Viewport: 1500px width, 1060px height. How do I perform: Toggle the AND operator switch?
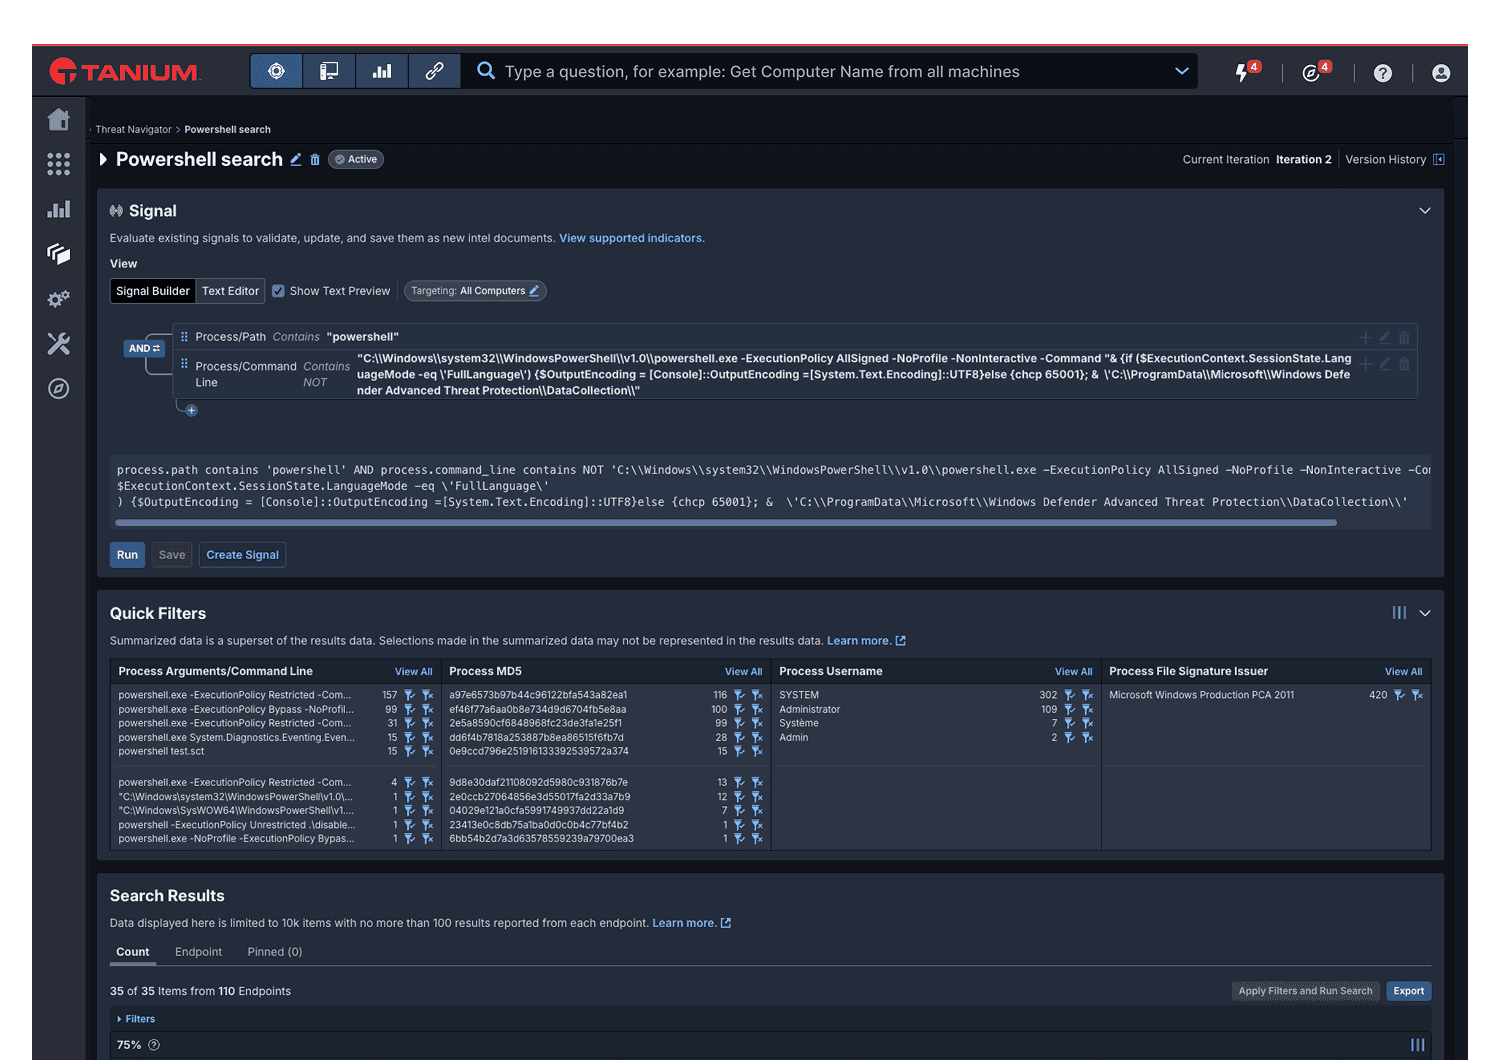tap(144, 348)
